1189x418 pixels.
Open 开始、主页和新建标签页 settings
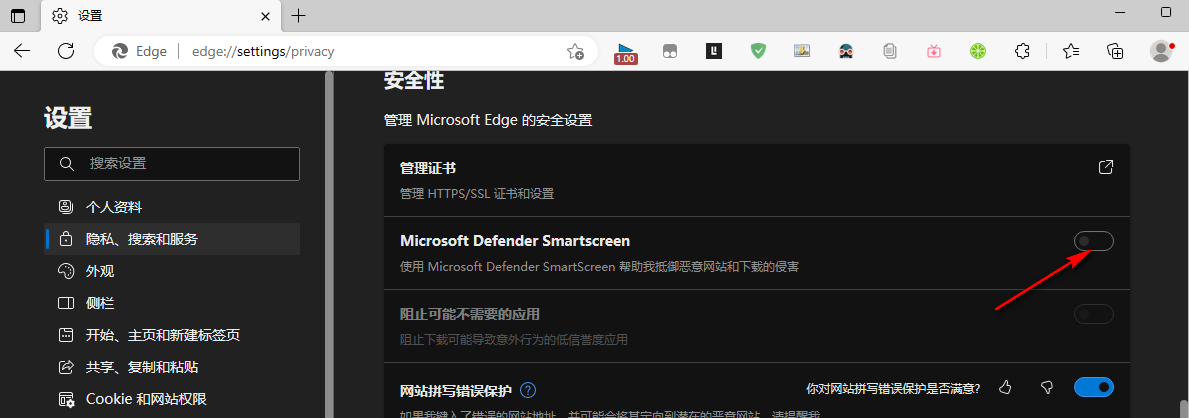(172, 335)
